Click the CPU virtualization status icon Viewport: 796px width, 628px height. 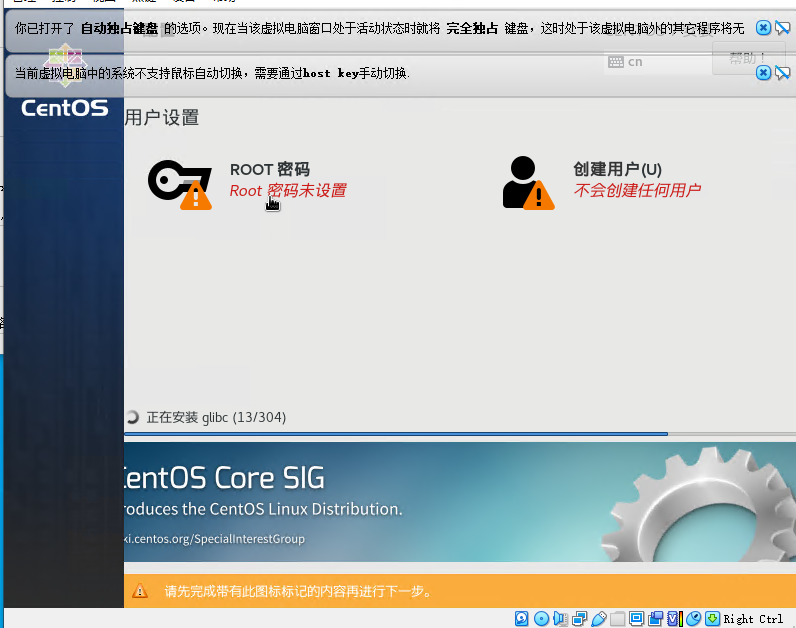(x=675, y=618)
